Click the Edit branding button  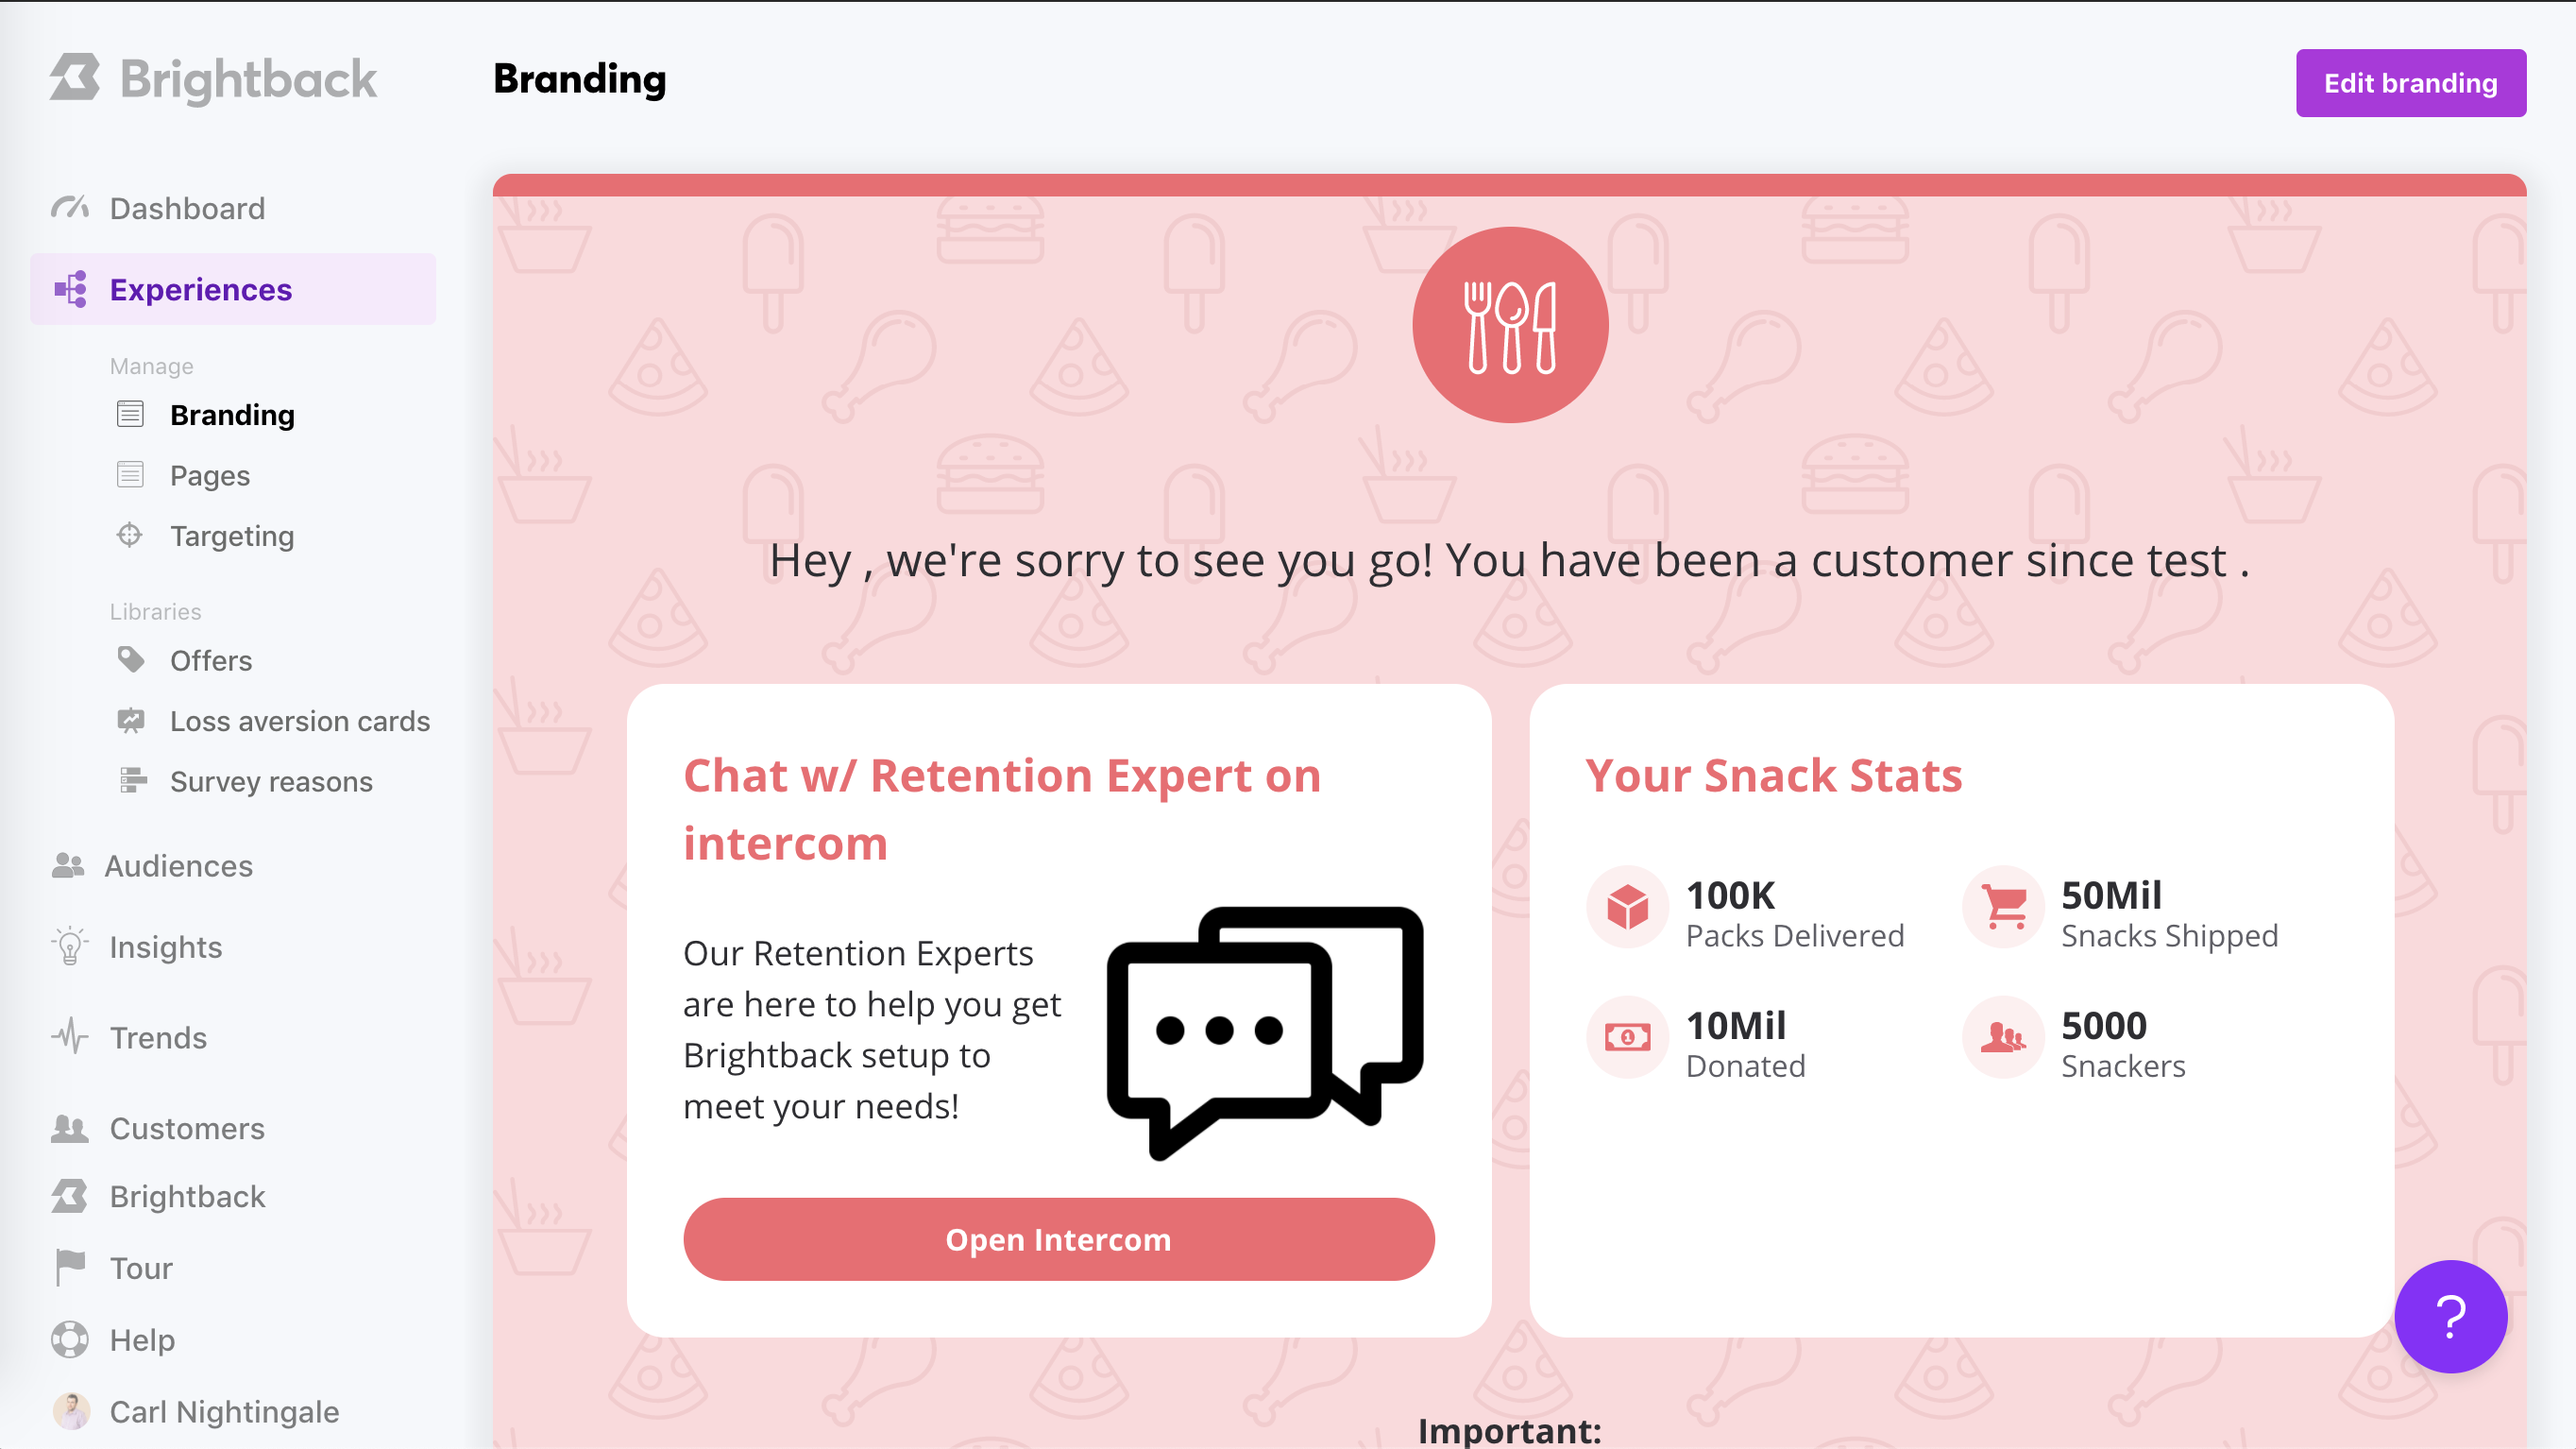pos(2410,83)
